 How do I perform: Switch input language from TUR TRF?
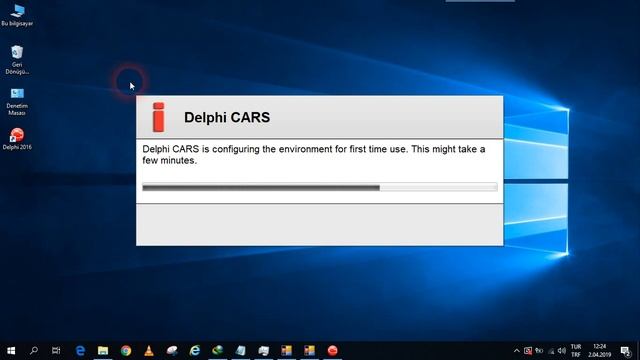[576, 351]
